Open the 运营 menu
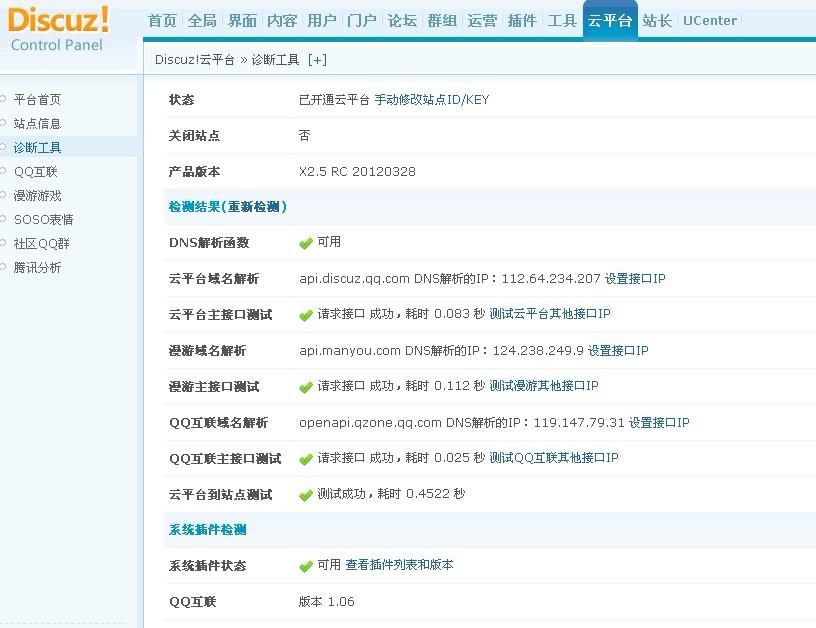The height and width of the screenshot is (628, 816). [x=482, y=21]
